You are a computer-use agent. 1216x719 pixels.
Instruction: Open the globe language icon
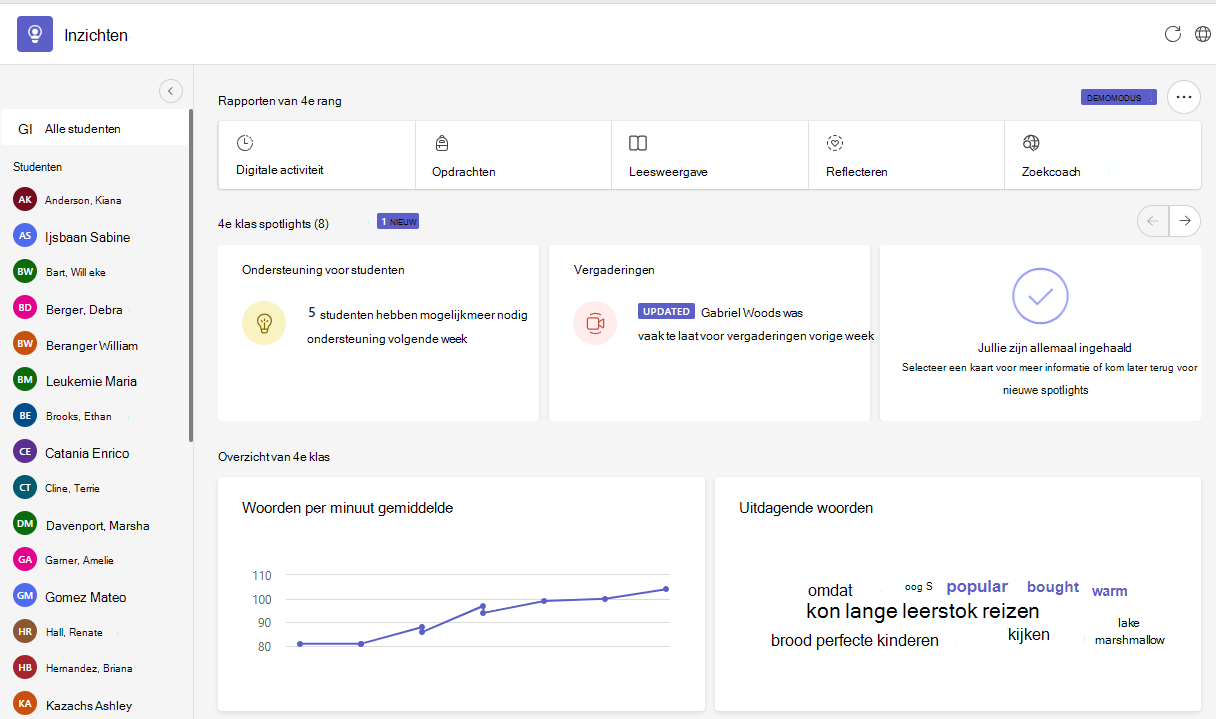(1203, 34)
